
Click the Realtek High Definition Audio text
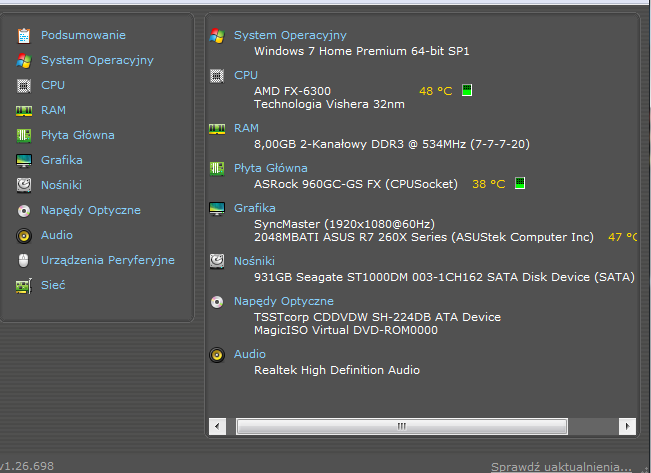click(x=337, y=370)
